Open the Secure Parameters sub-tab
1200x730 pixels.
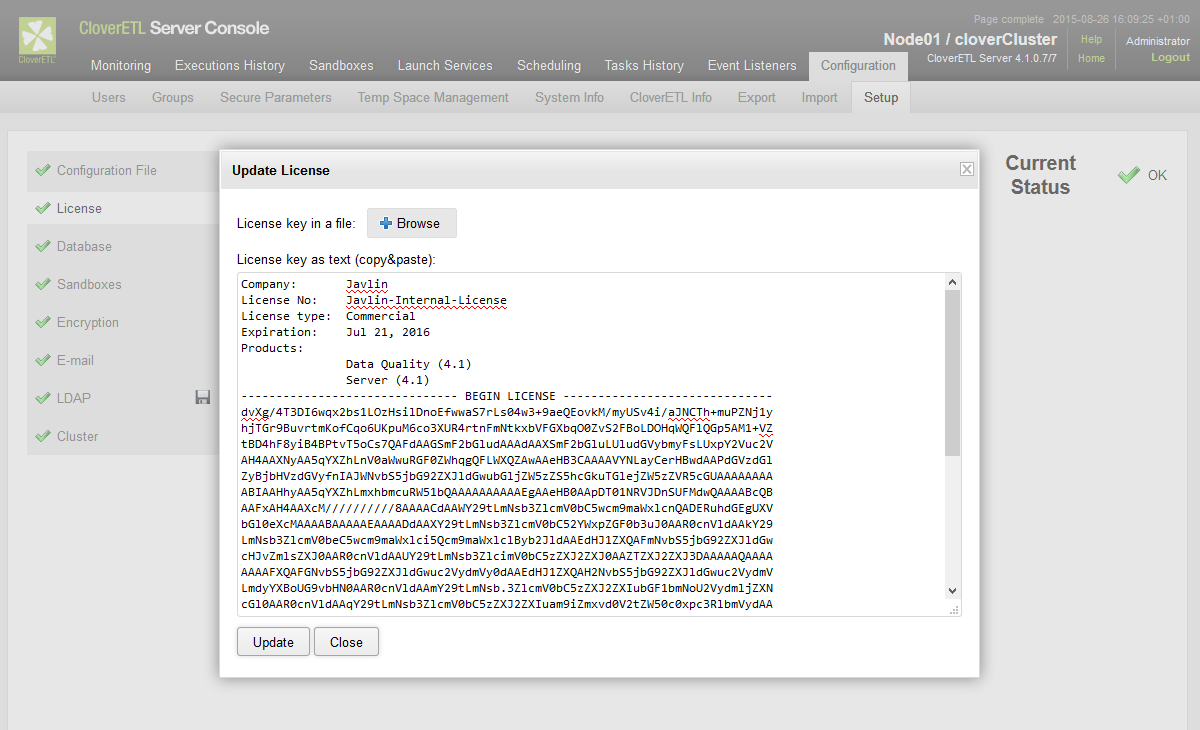pos(276,97)
